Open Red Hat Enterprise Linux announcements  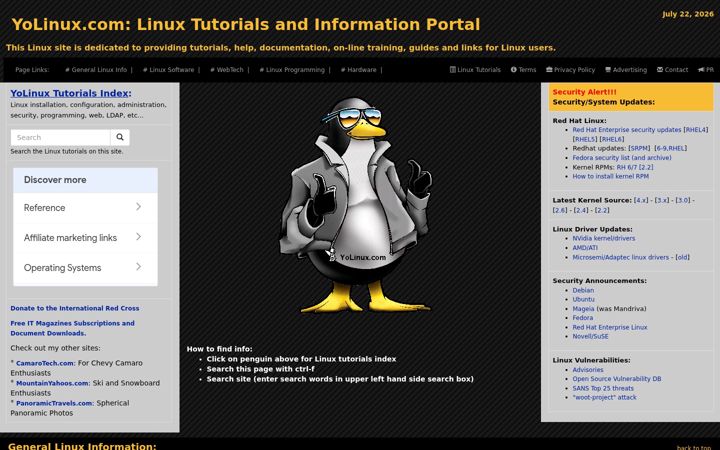610,327
